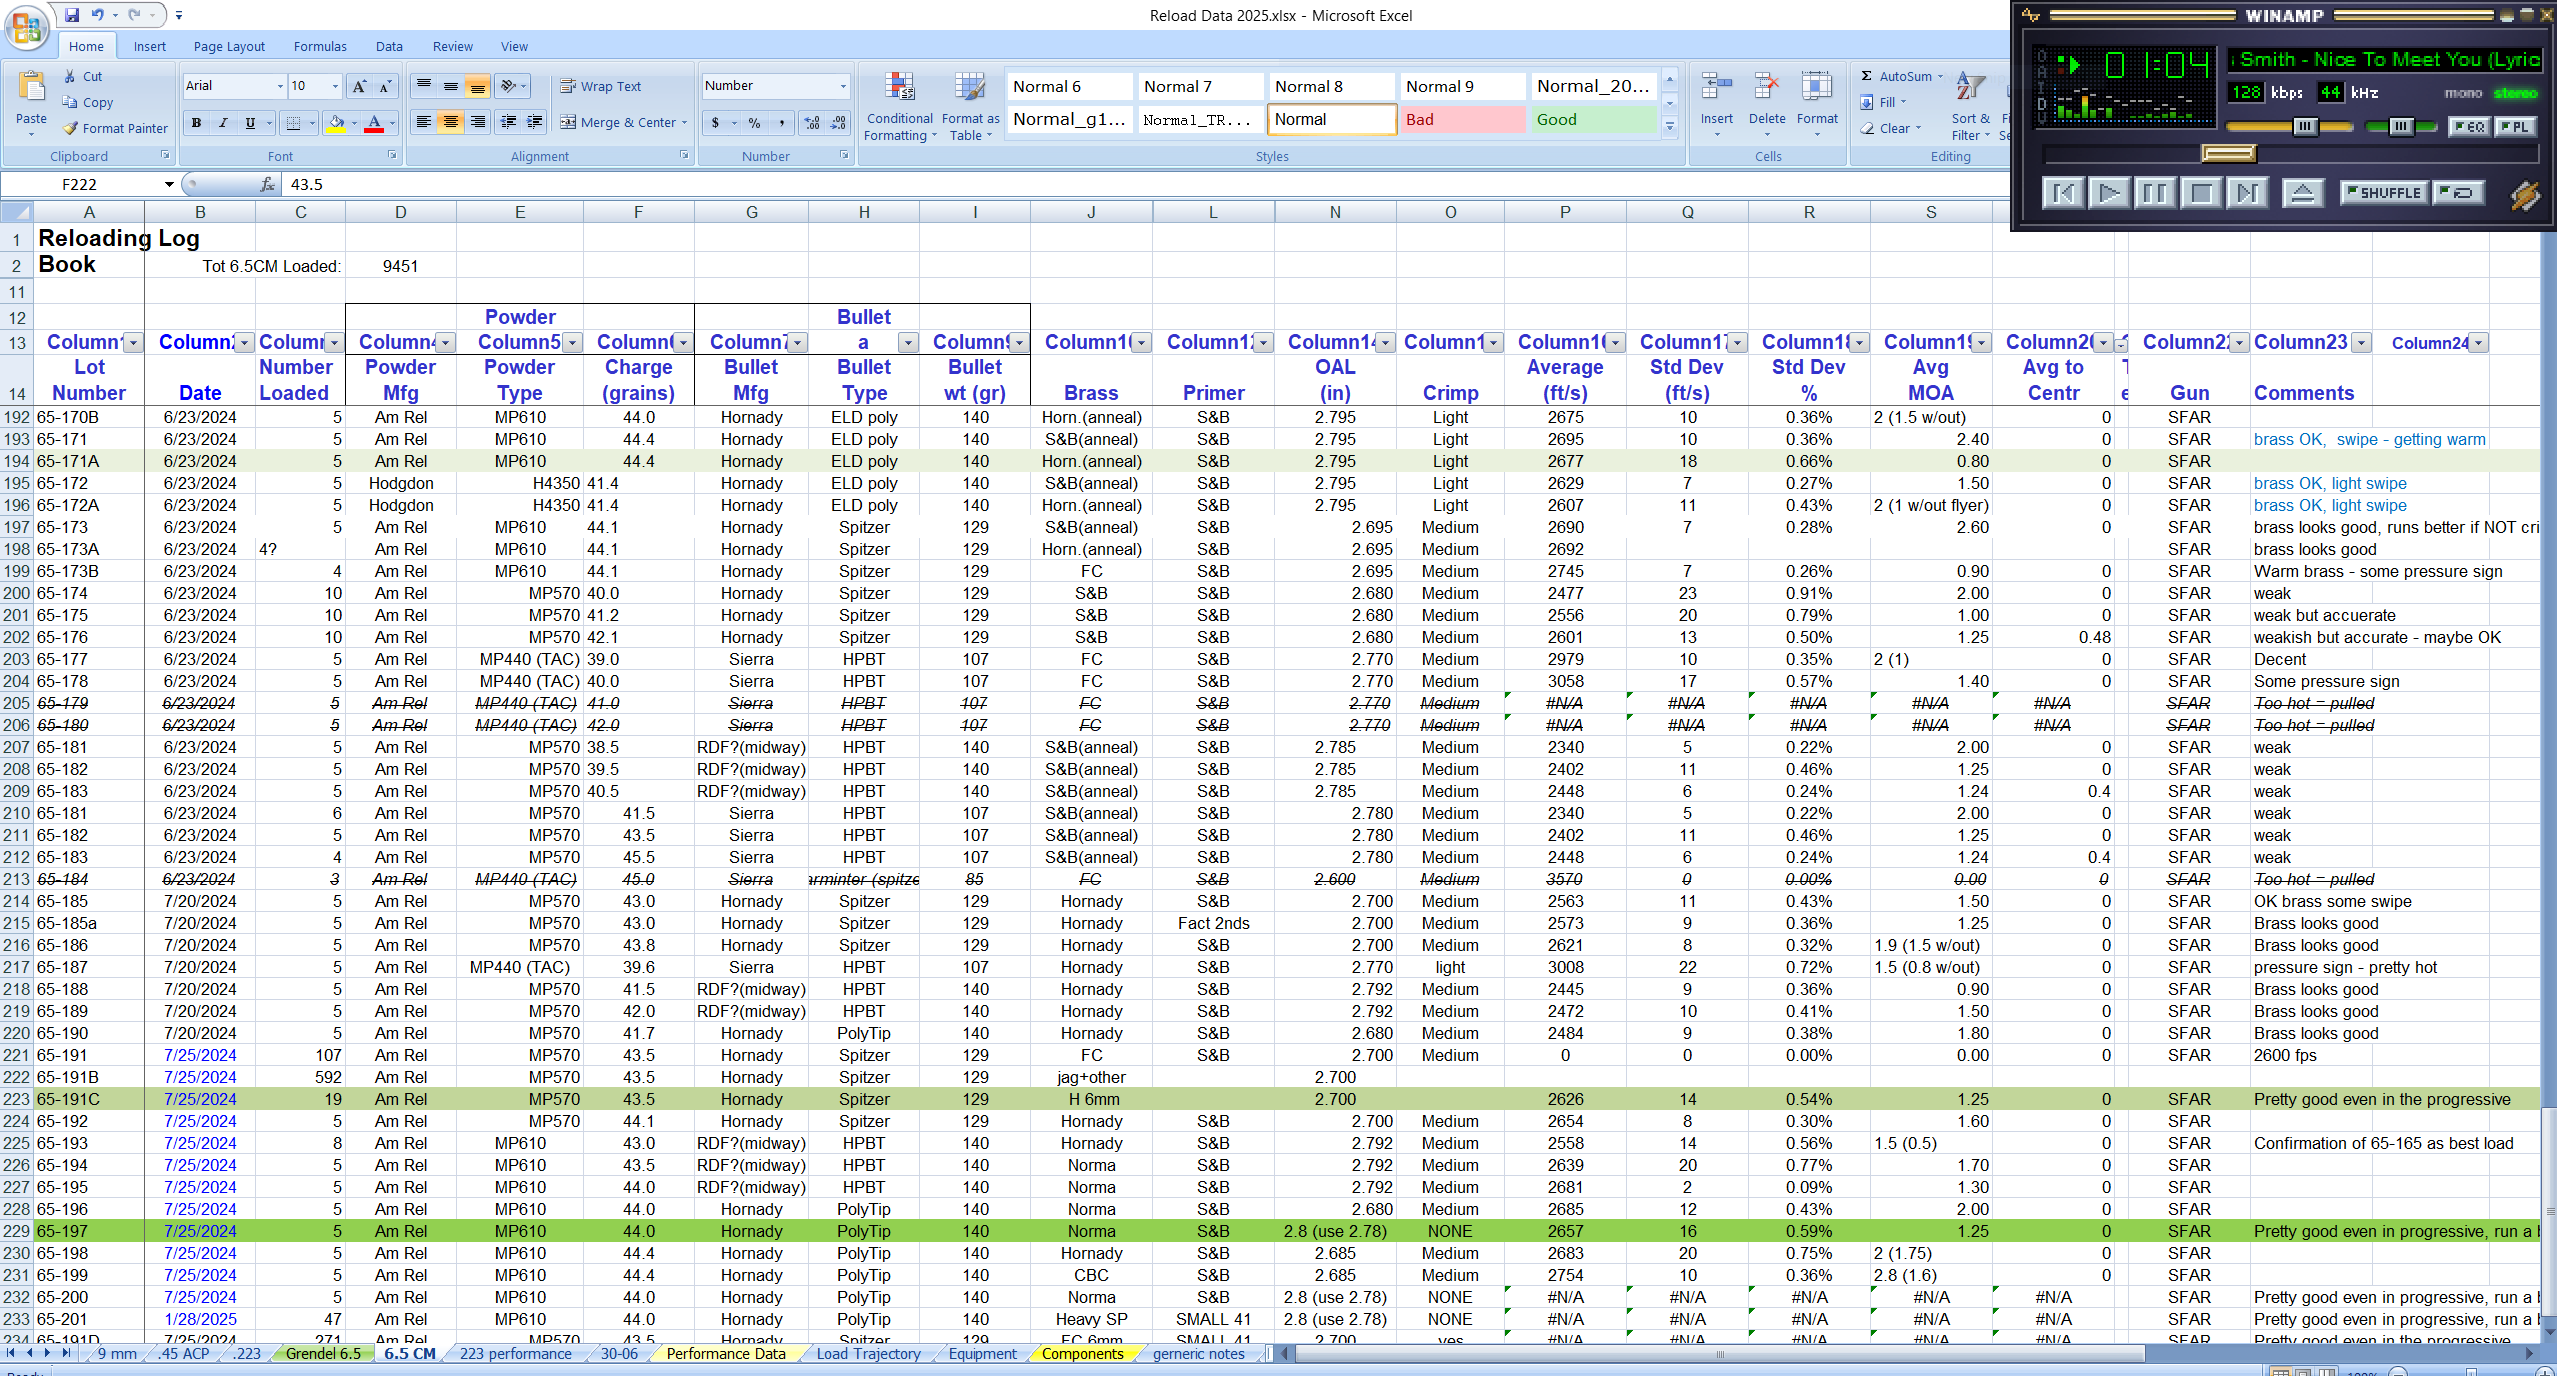Toggle bold formatting in Font group

(196, 123)
